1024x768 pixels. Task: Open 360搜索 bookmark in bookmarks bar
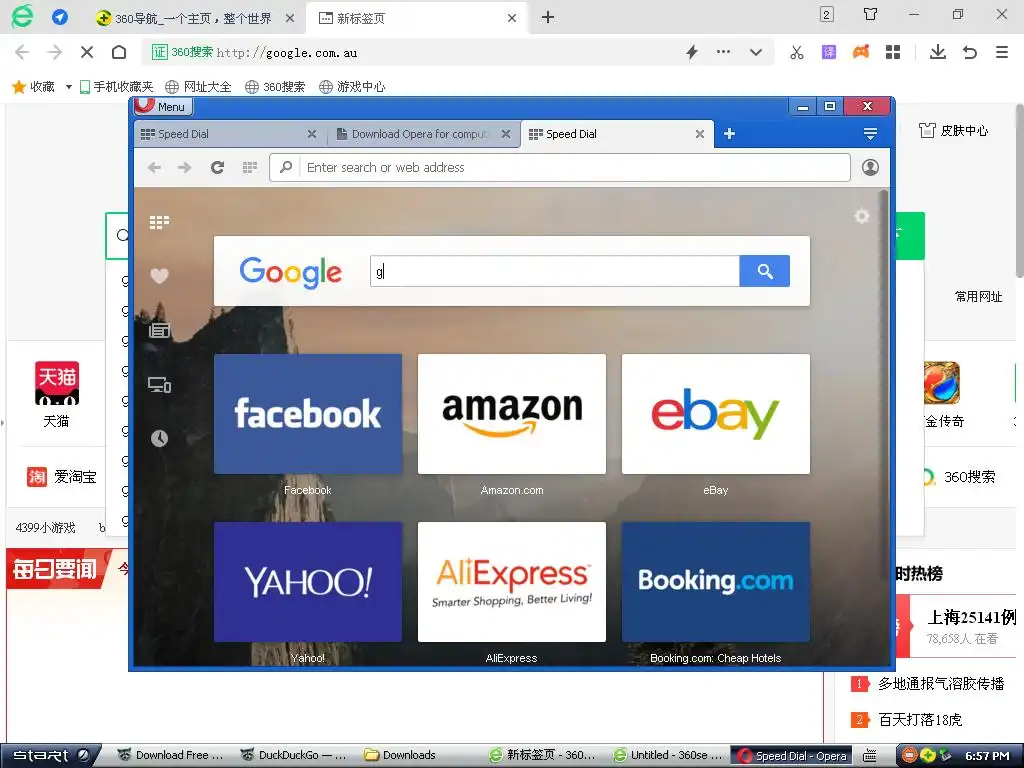pos(275,86)
